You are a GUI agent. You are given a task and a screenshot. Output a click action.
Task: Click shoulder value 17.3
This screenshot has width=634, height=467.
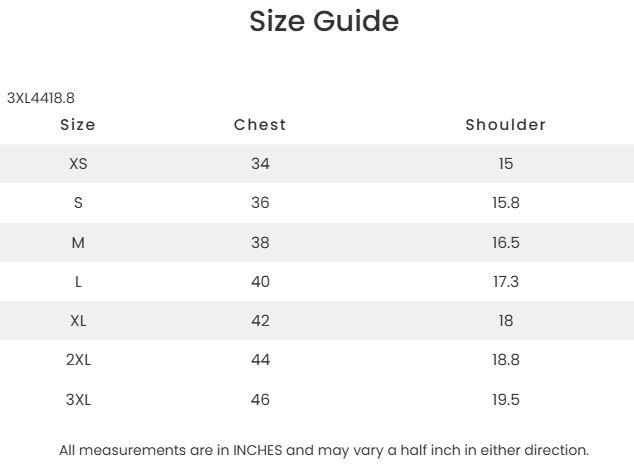click(x=505, y=281)
